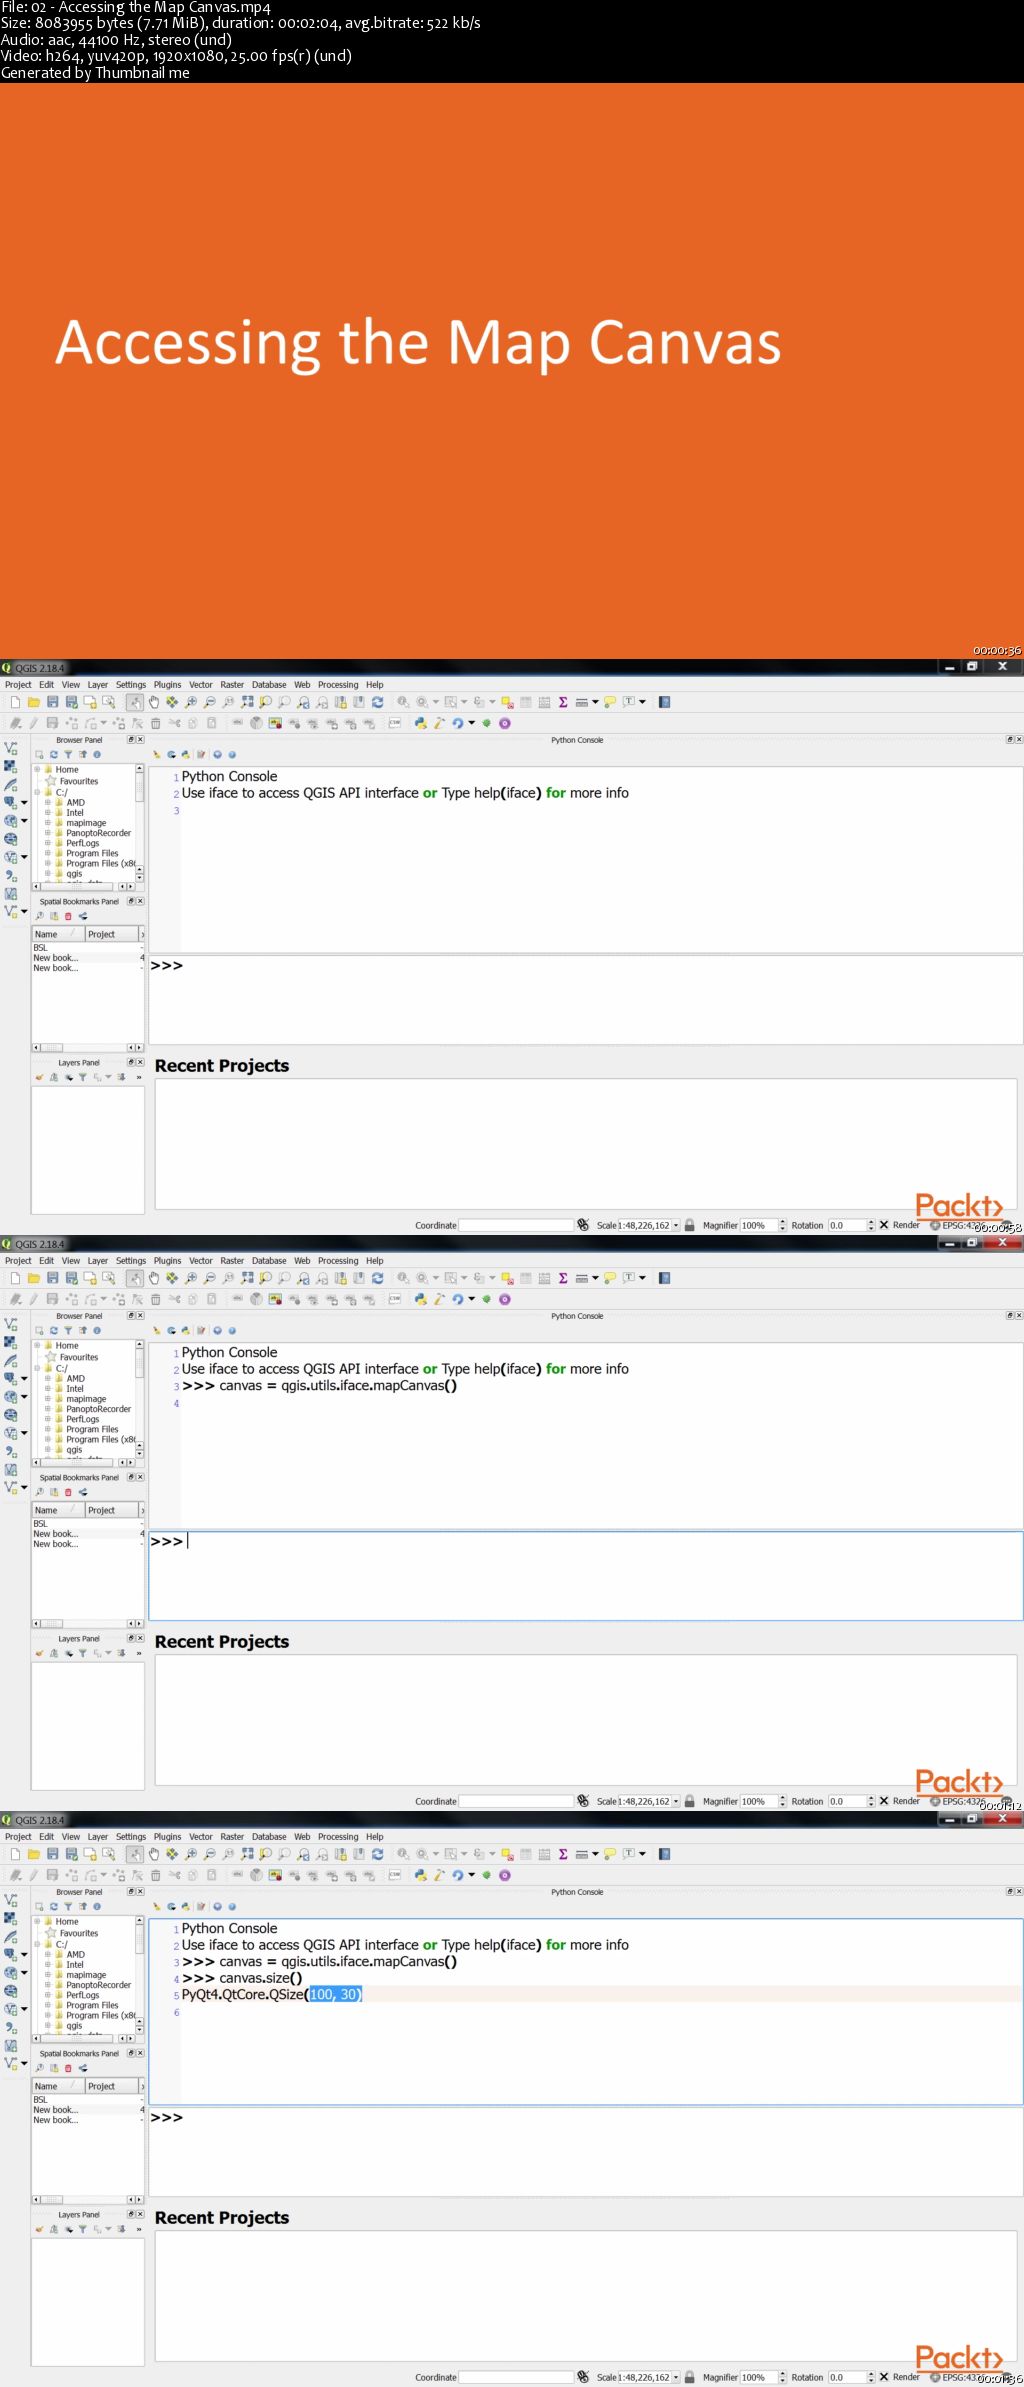
Task: Click Python icon in canvas.size() frame plugins toolbar
Action: 421,1875
